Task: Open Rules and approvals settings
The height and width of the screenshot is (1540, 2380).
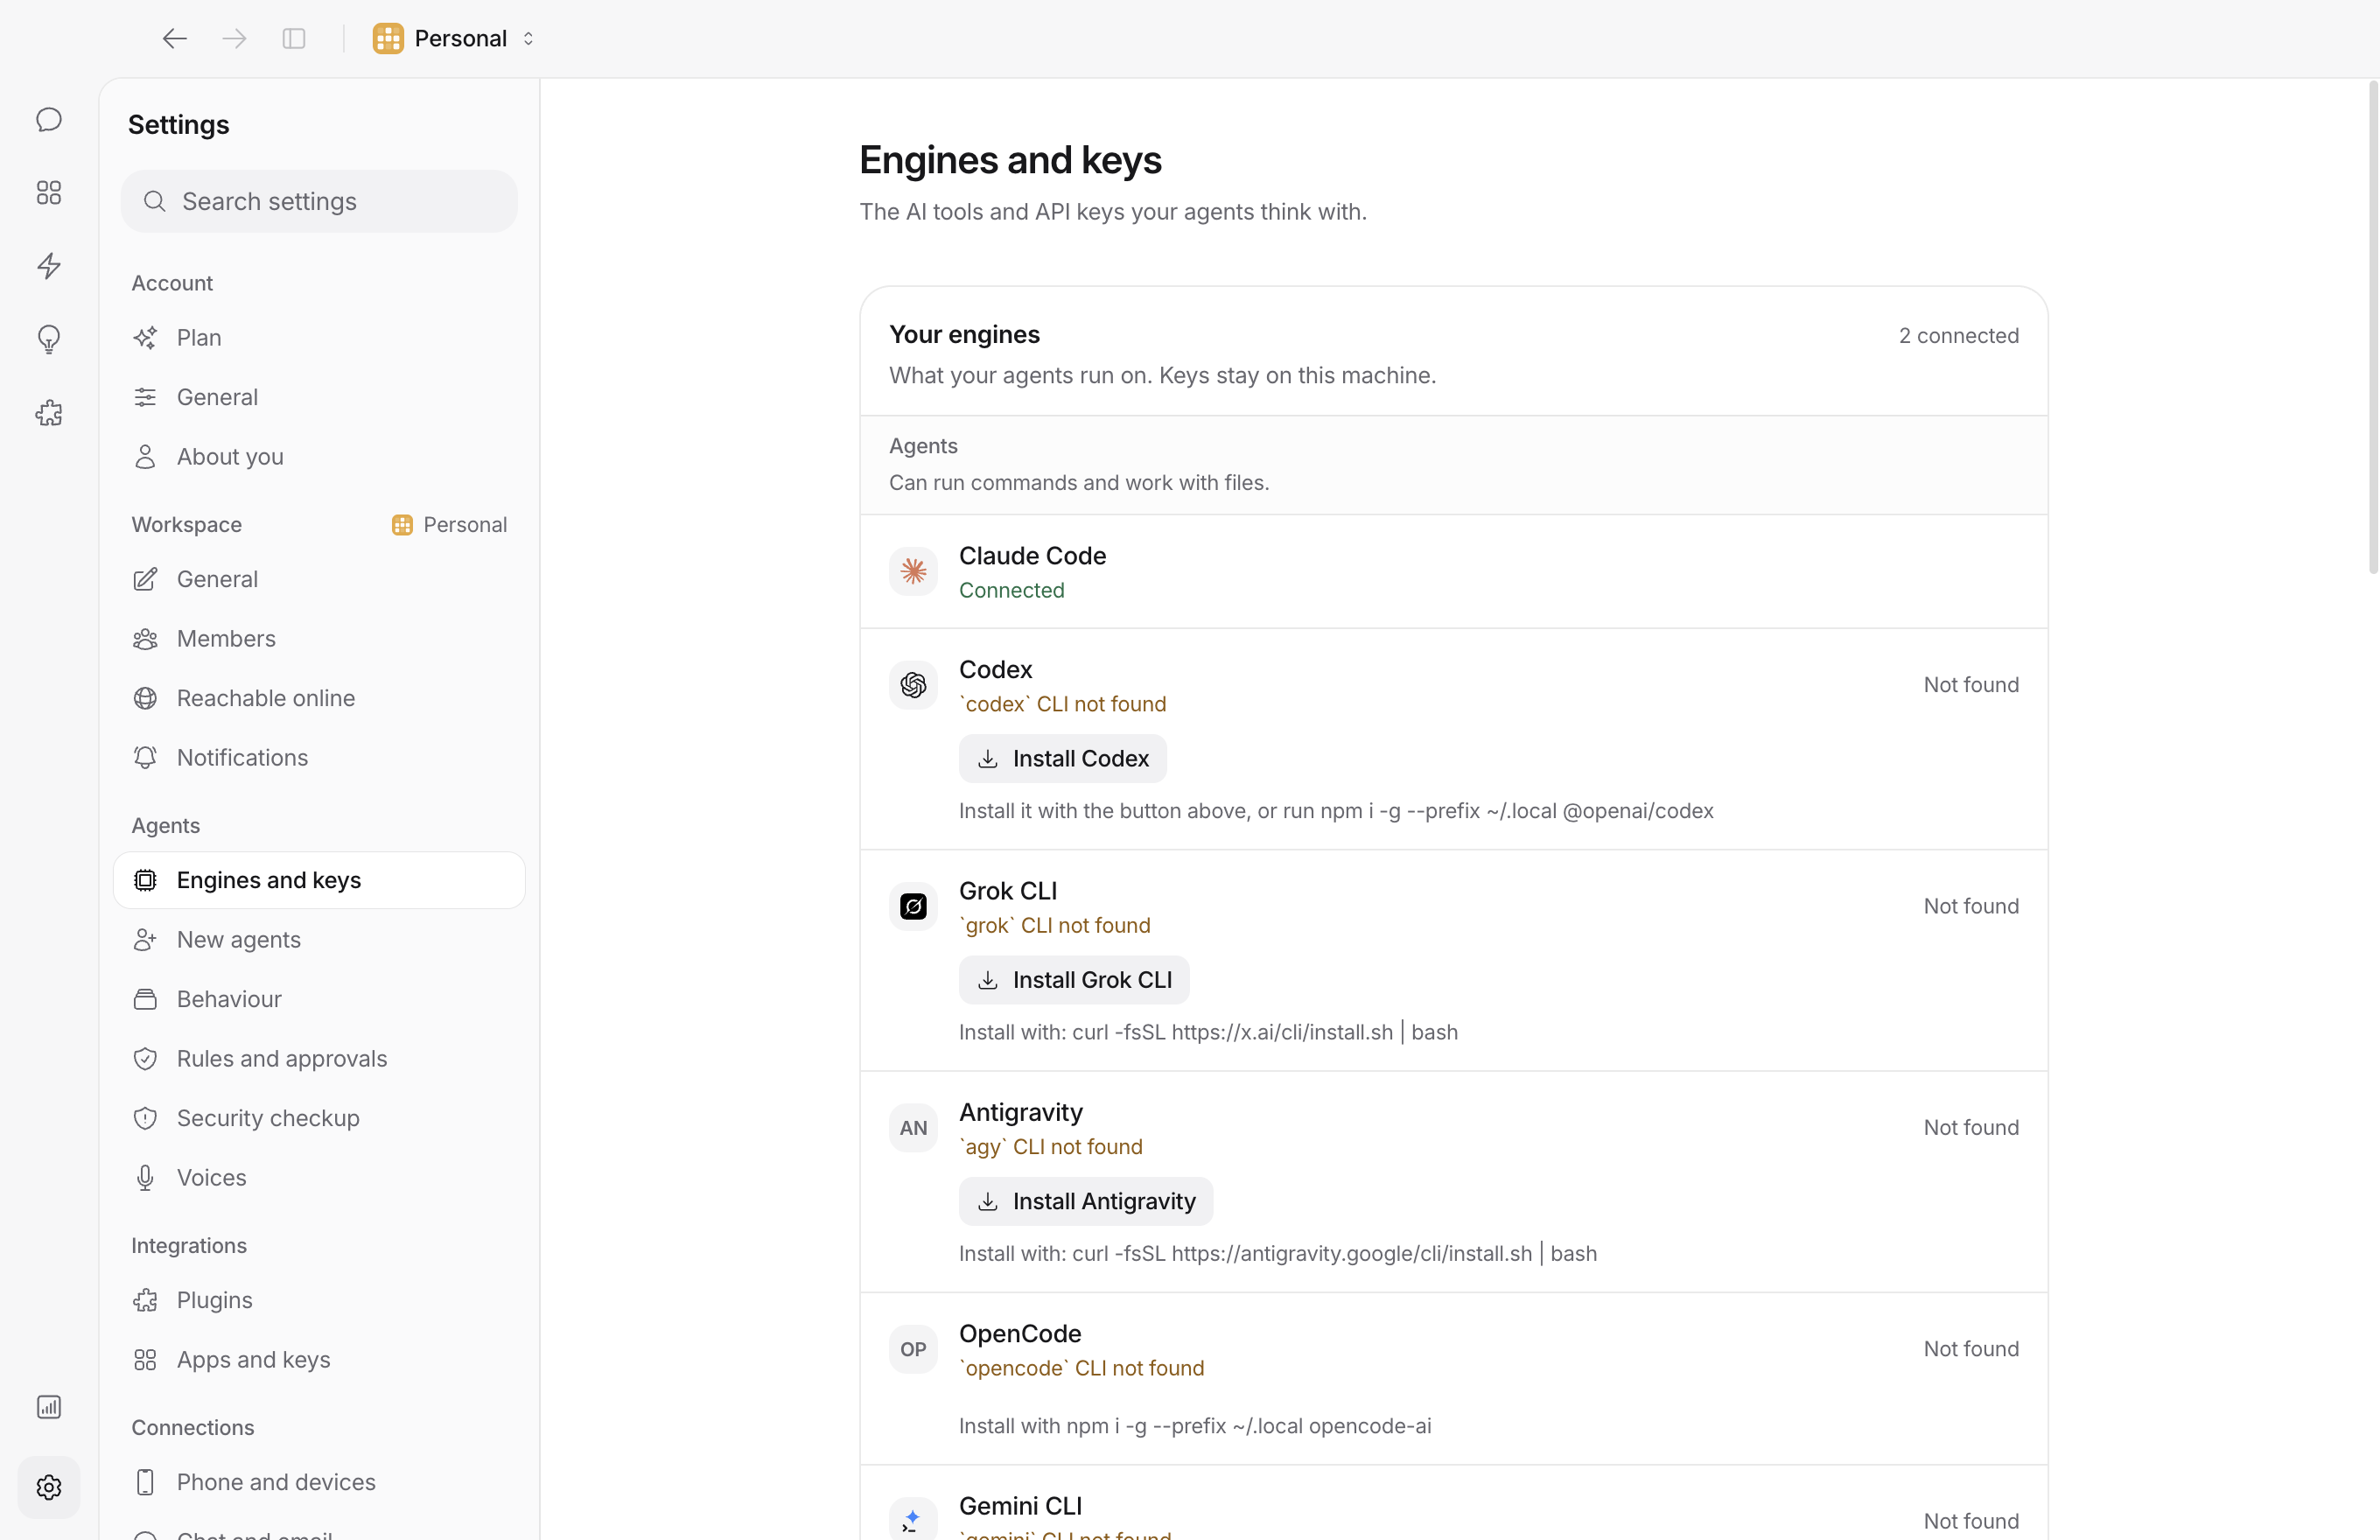Action: [319, 1059]
